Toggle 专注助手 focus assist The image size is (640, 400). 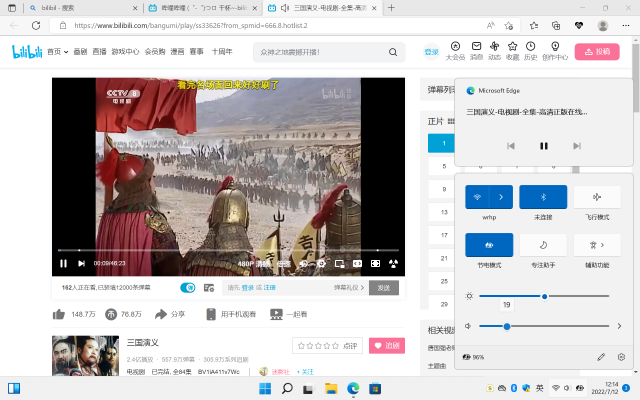543,245
